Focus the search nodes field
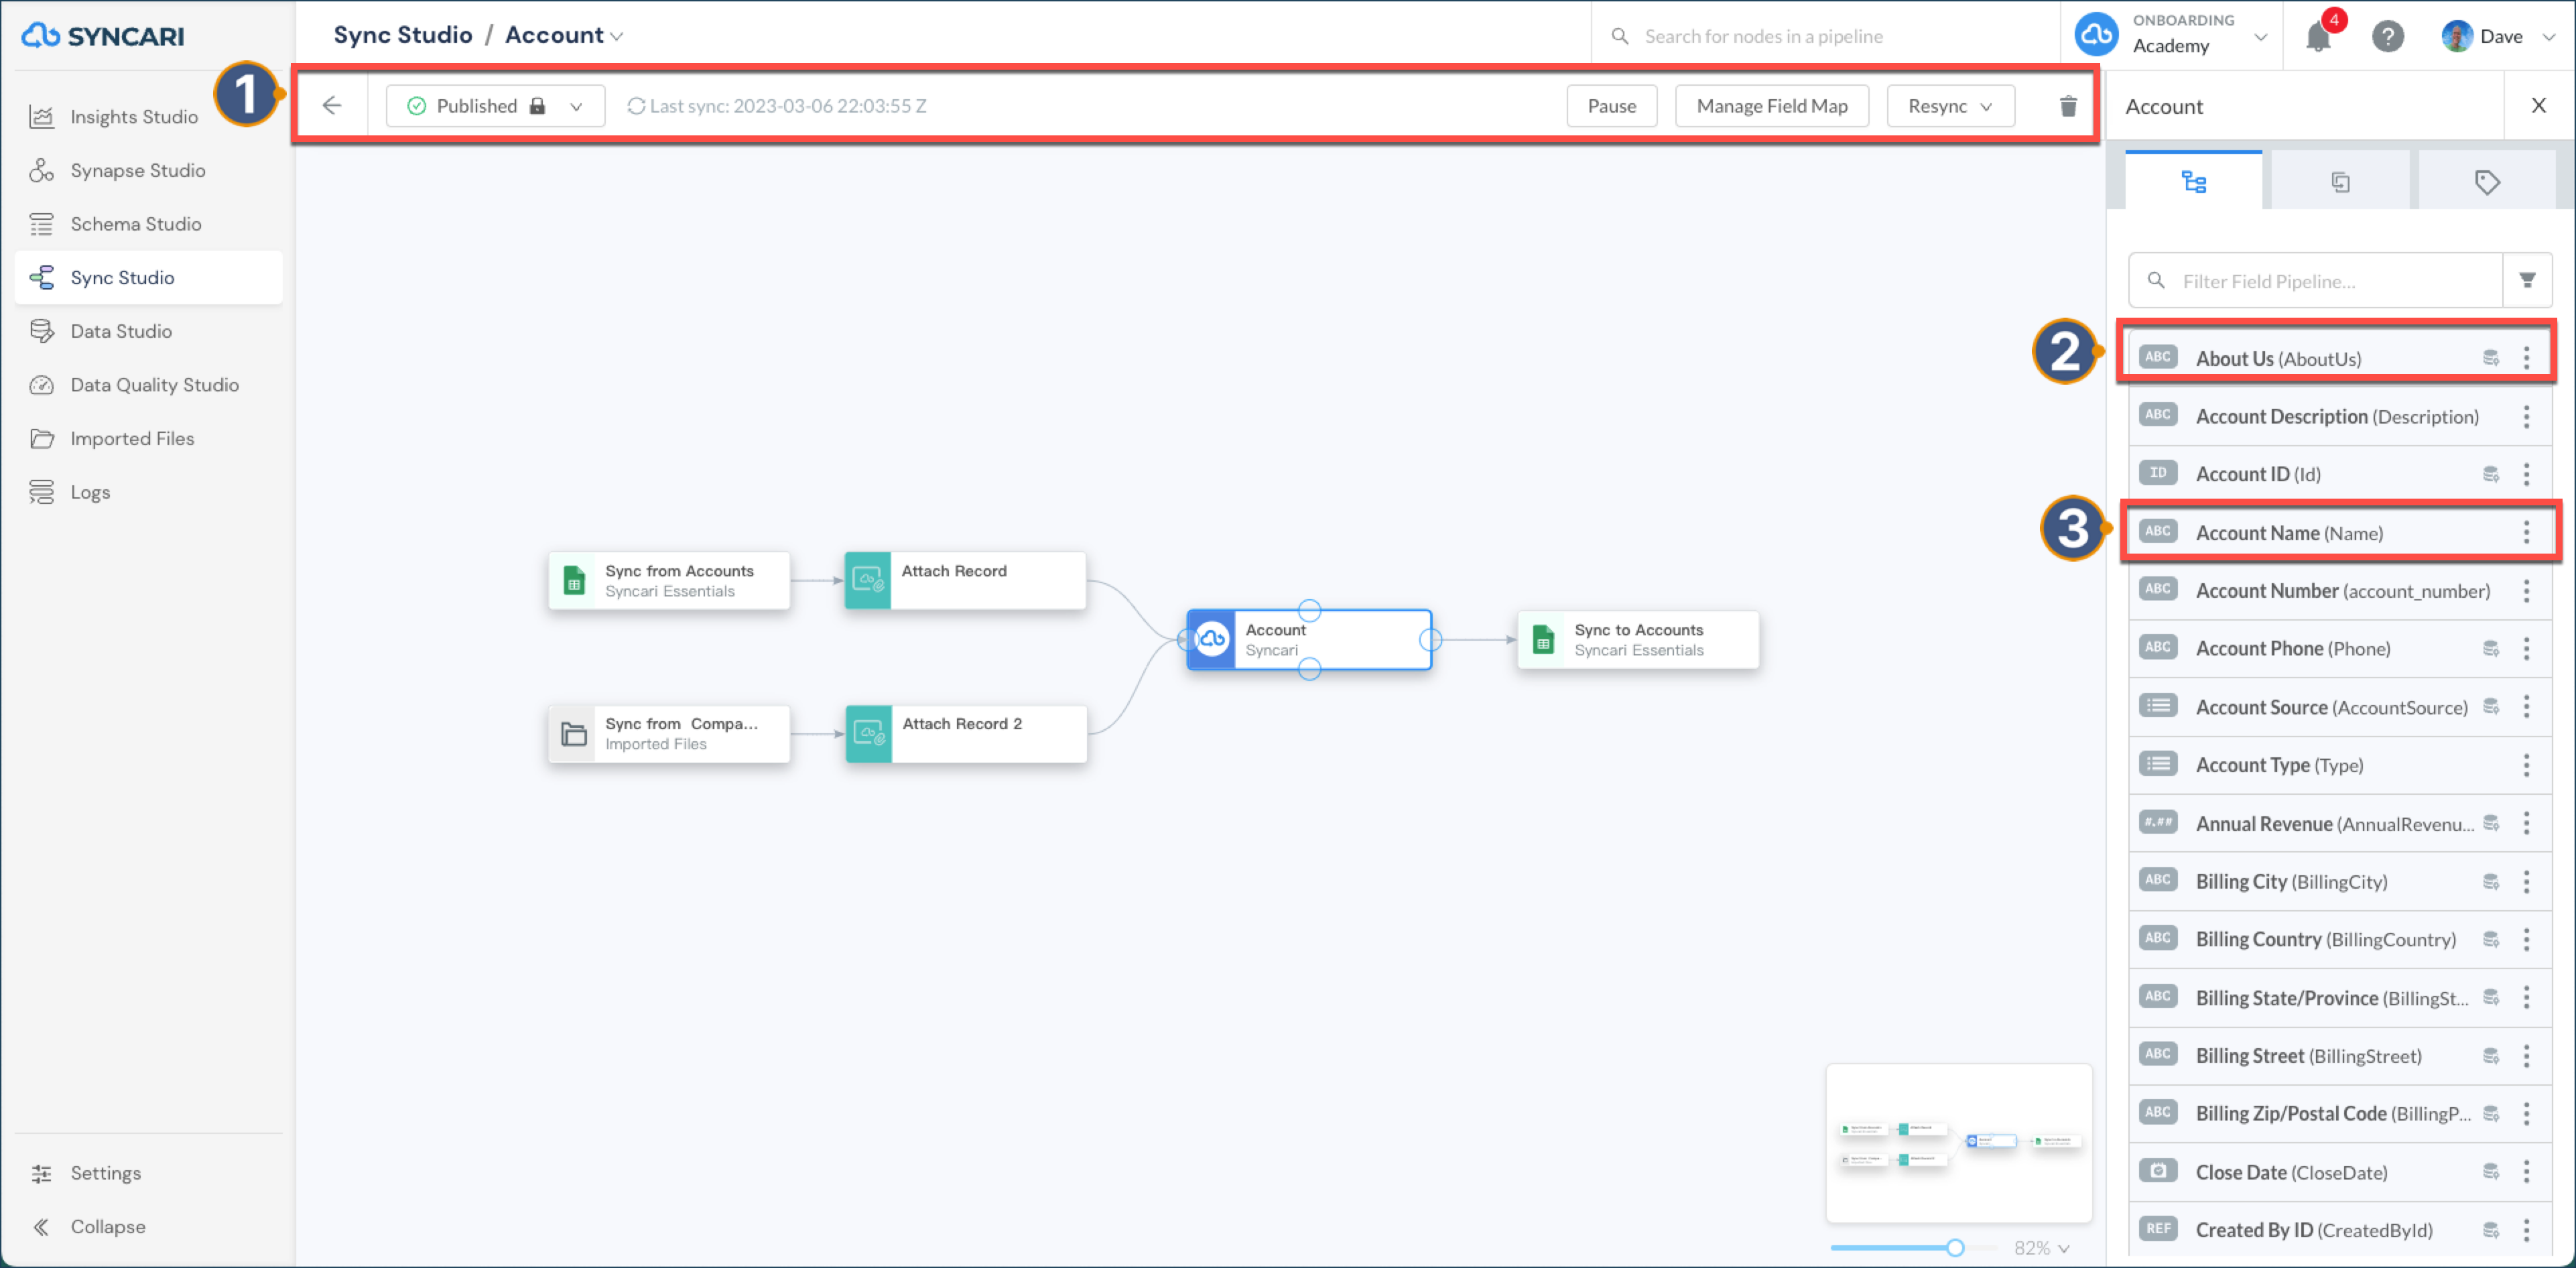This screenshot has width=2576, height=1268. [x=1825, y=36]
